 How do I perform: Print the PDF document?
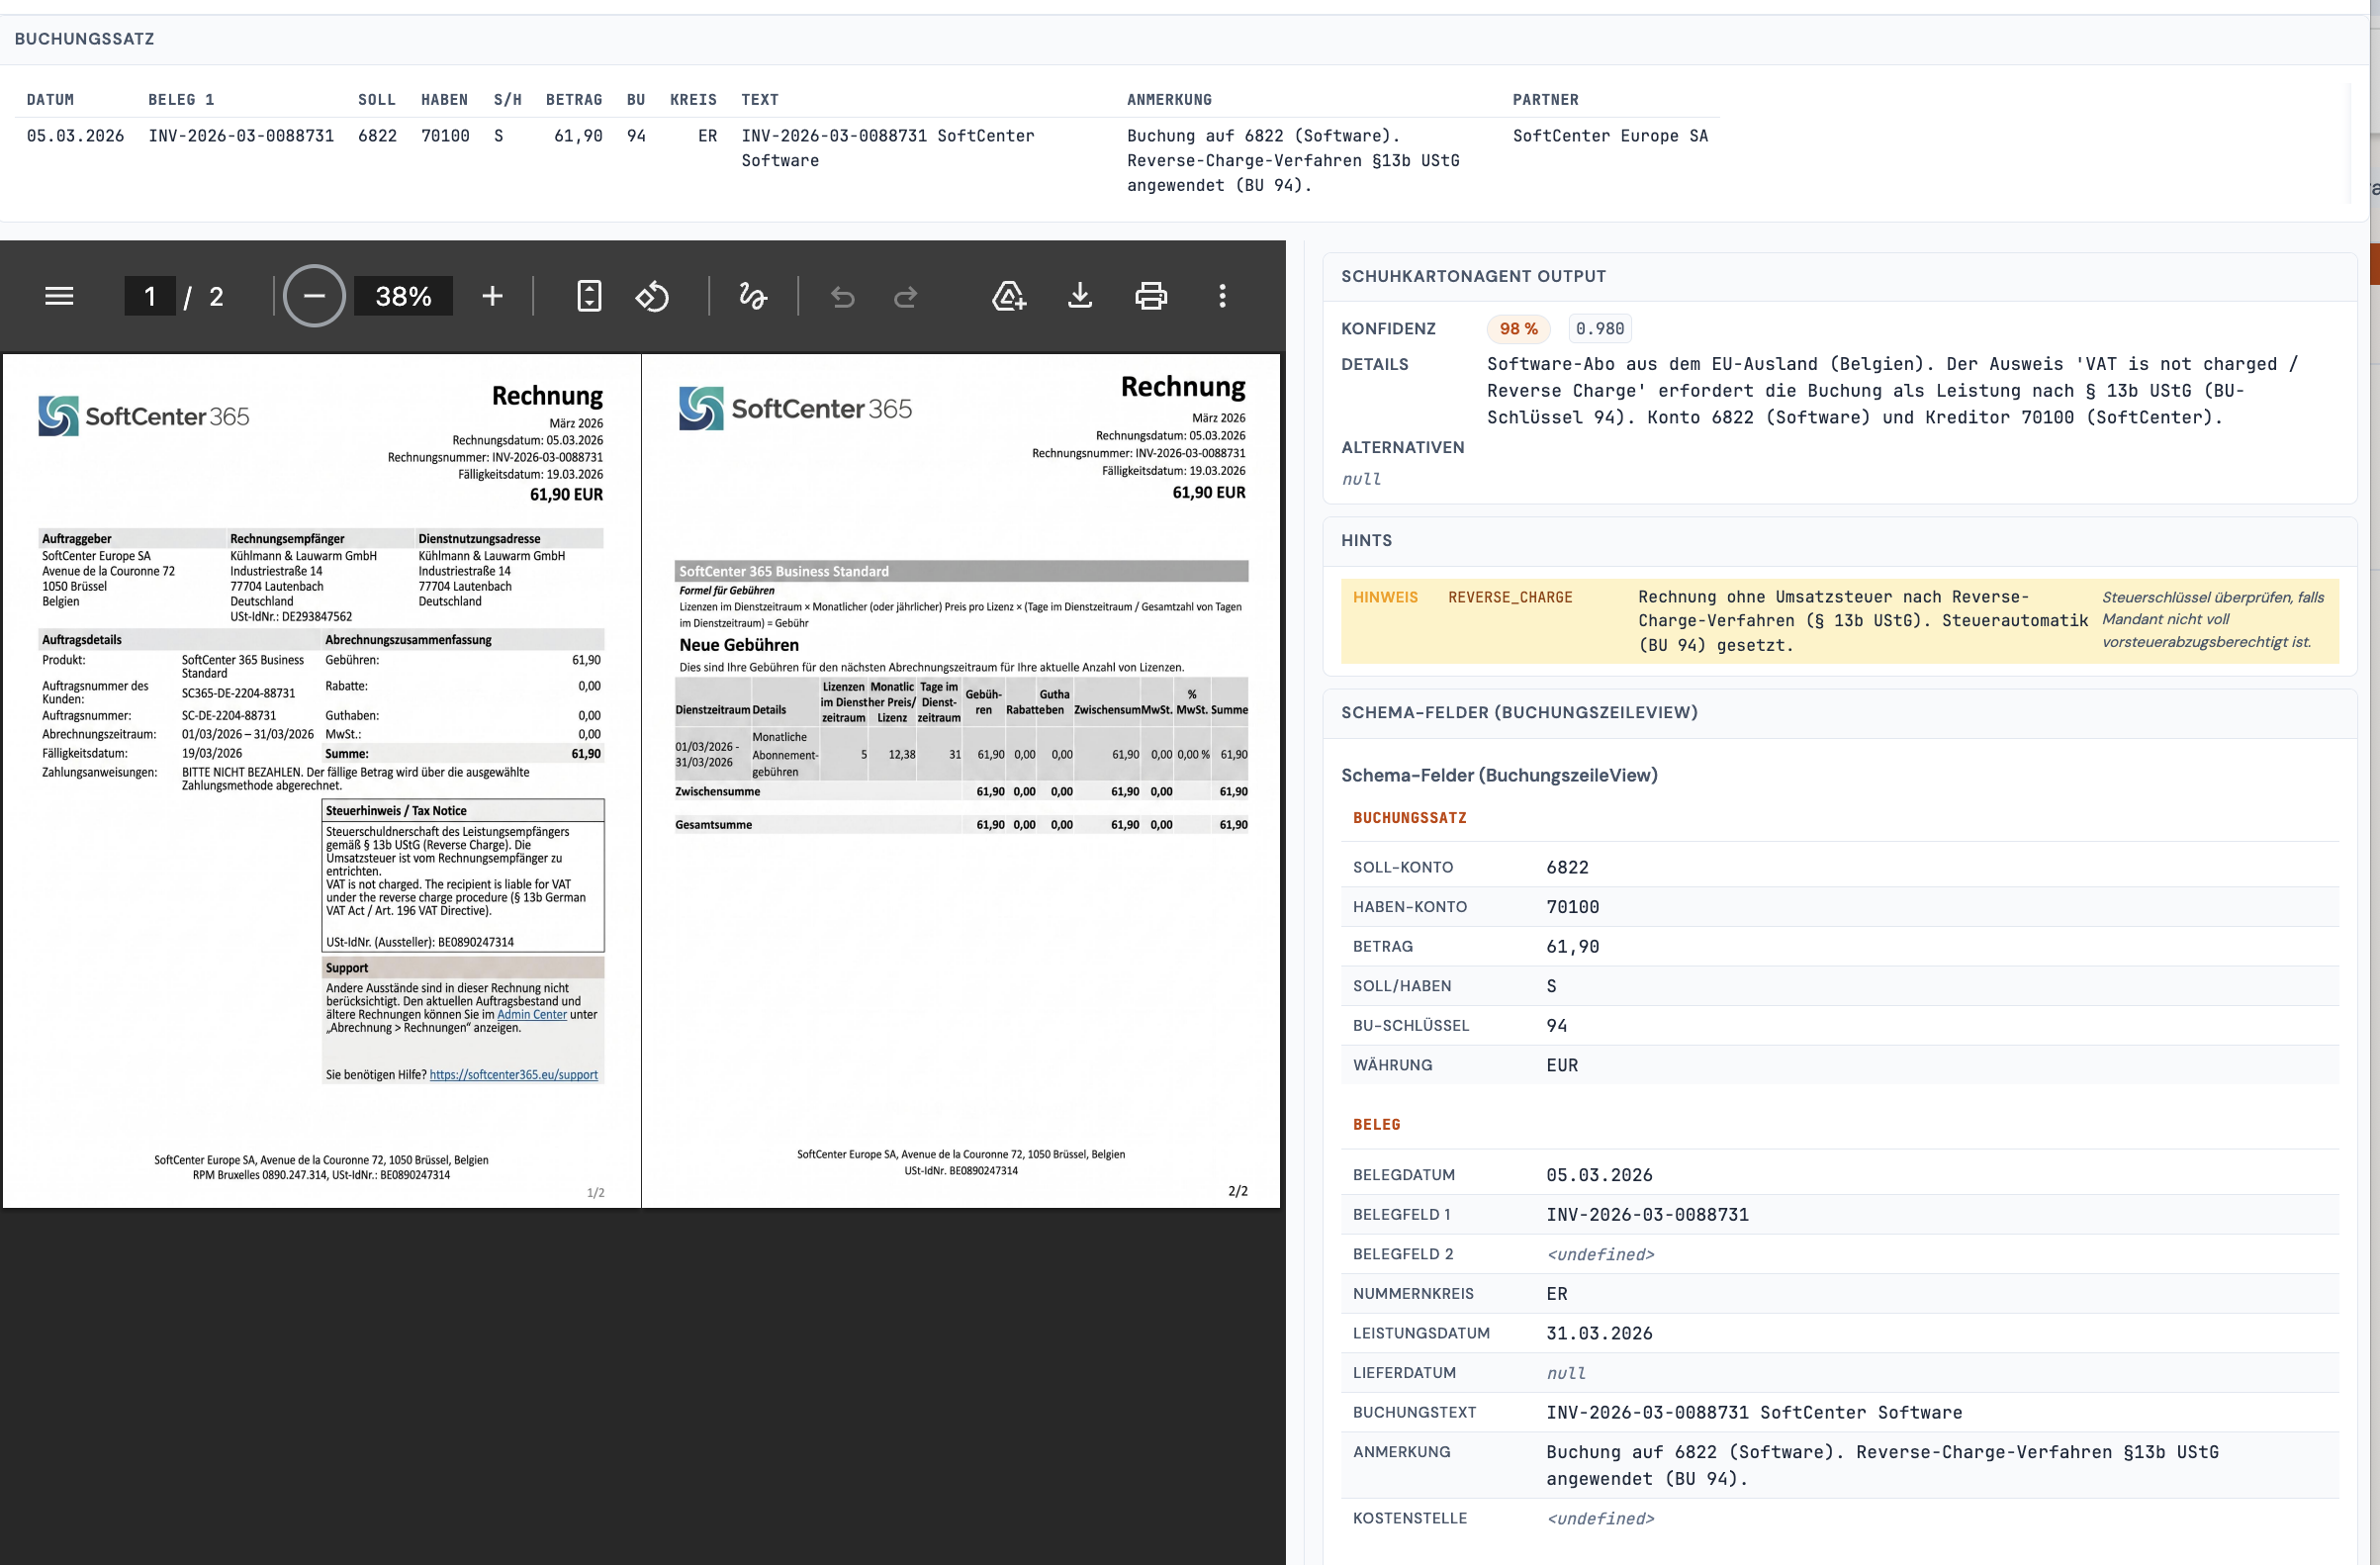pos(1151,296)
